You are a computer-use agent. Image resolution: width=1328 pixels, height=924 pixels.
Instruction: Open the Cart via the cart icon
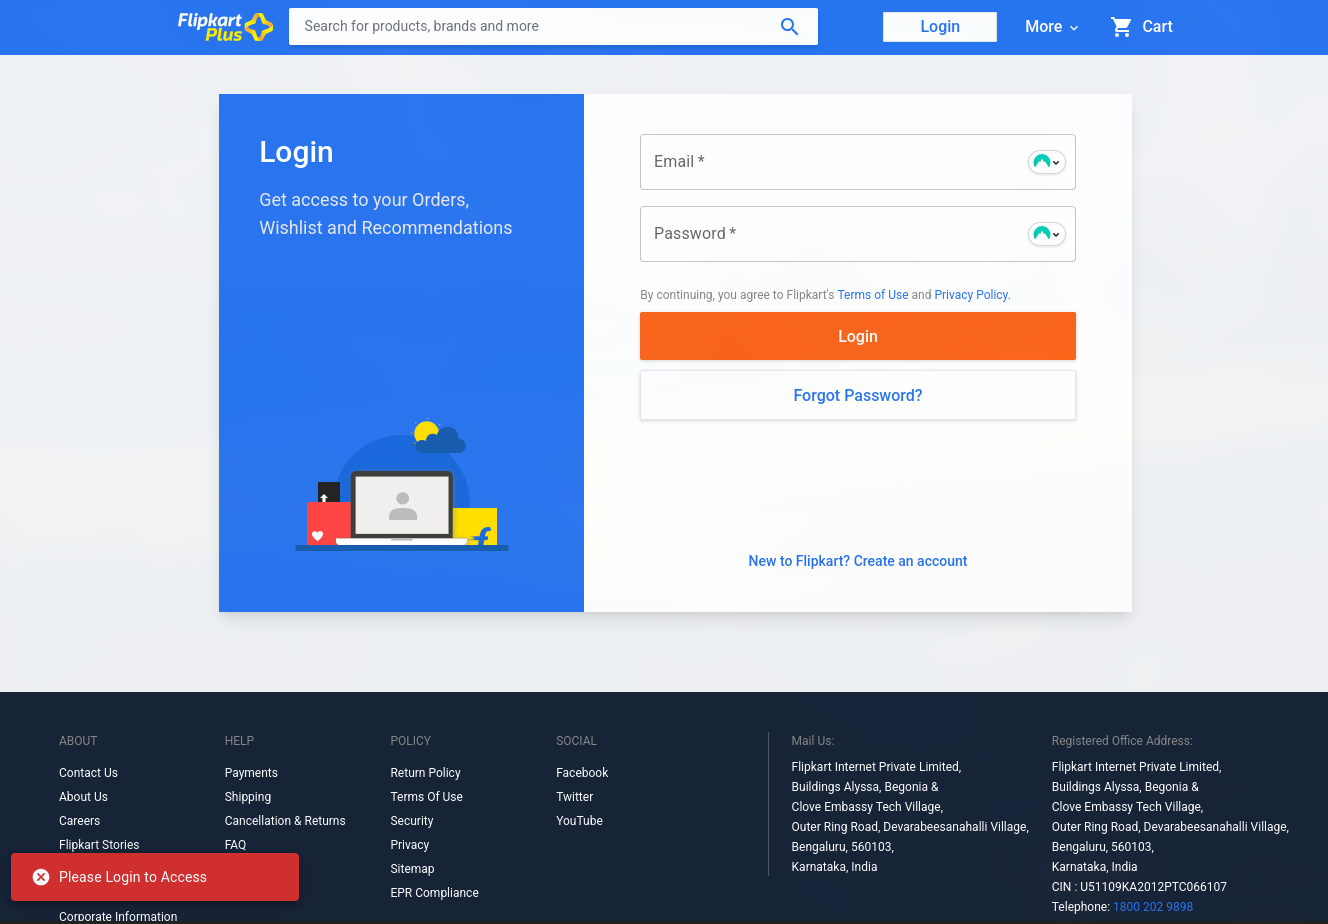coord(1121,26)
